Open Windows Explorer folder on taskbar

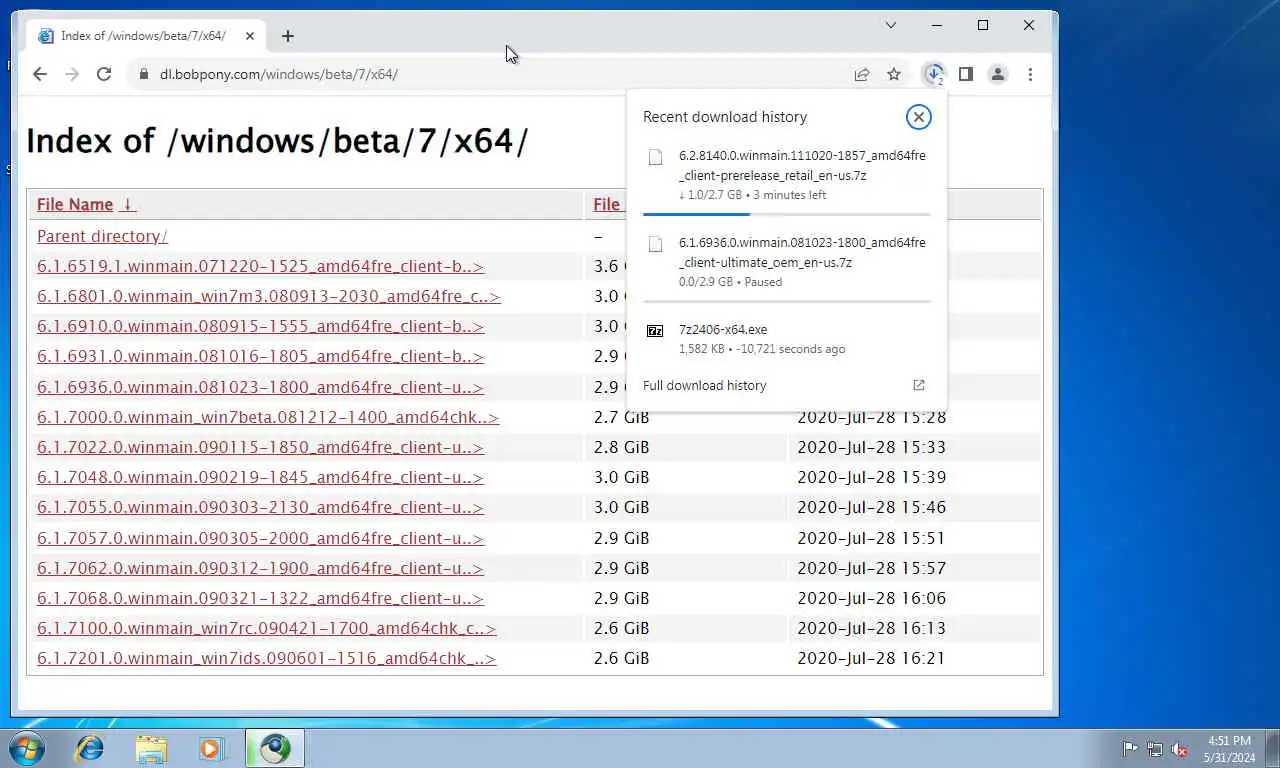(151, 748)
